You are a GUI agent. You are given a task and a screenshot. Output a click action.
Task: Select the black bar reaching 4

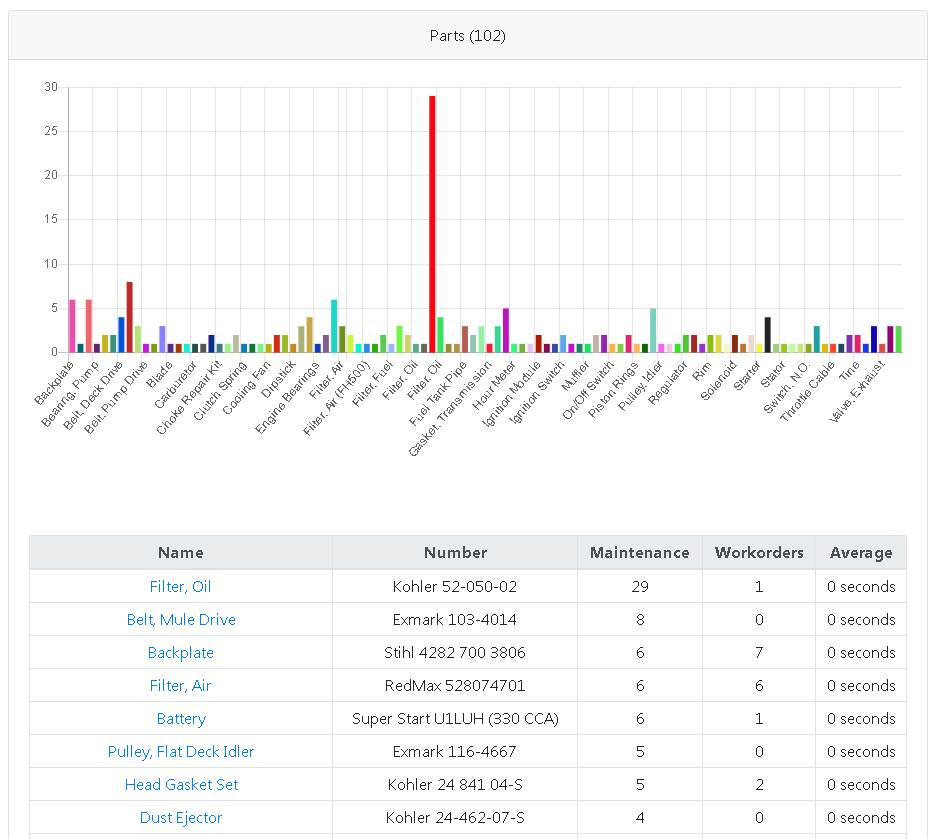click(x=767, y=335)
